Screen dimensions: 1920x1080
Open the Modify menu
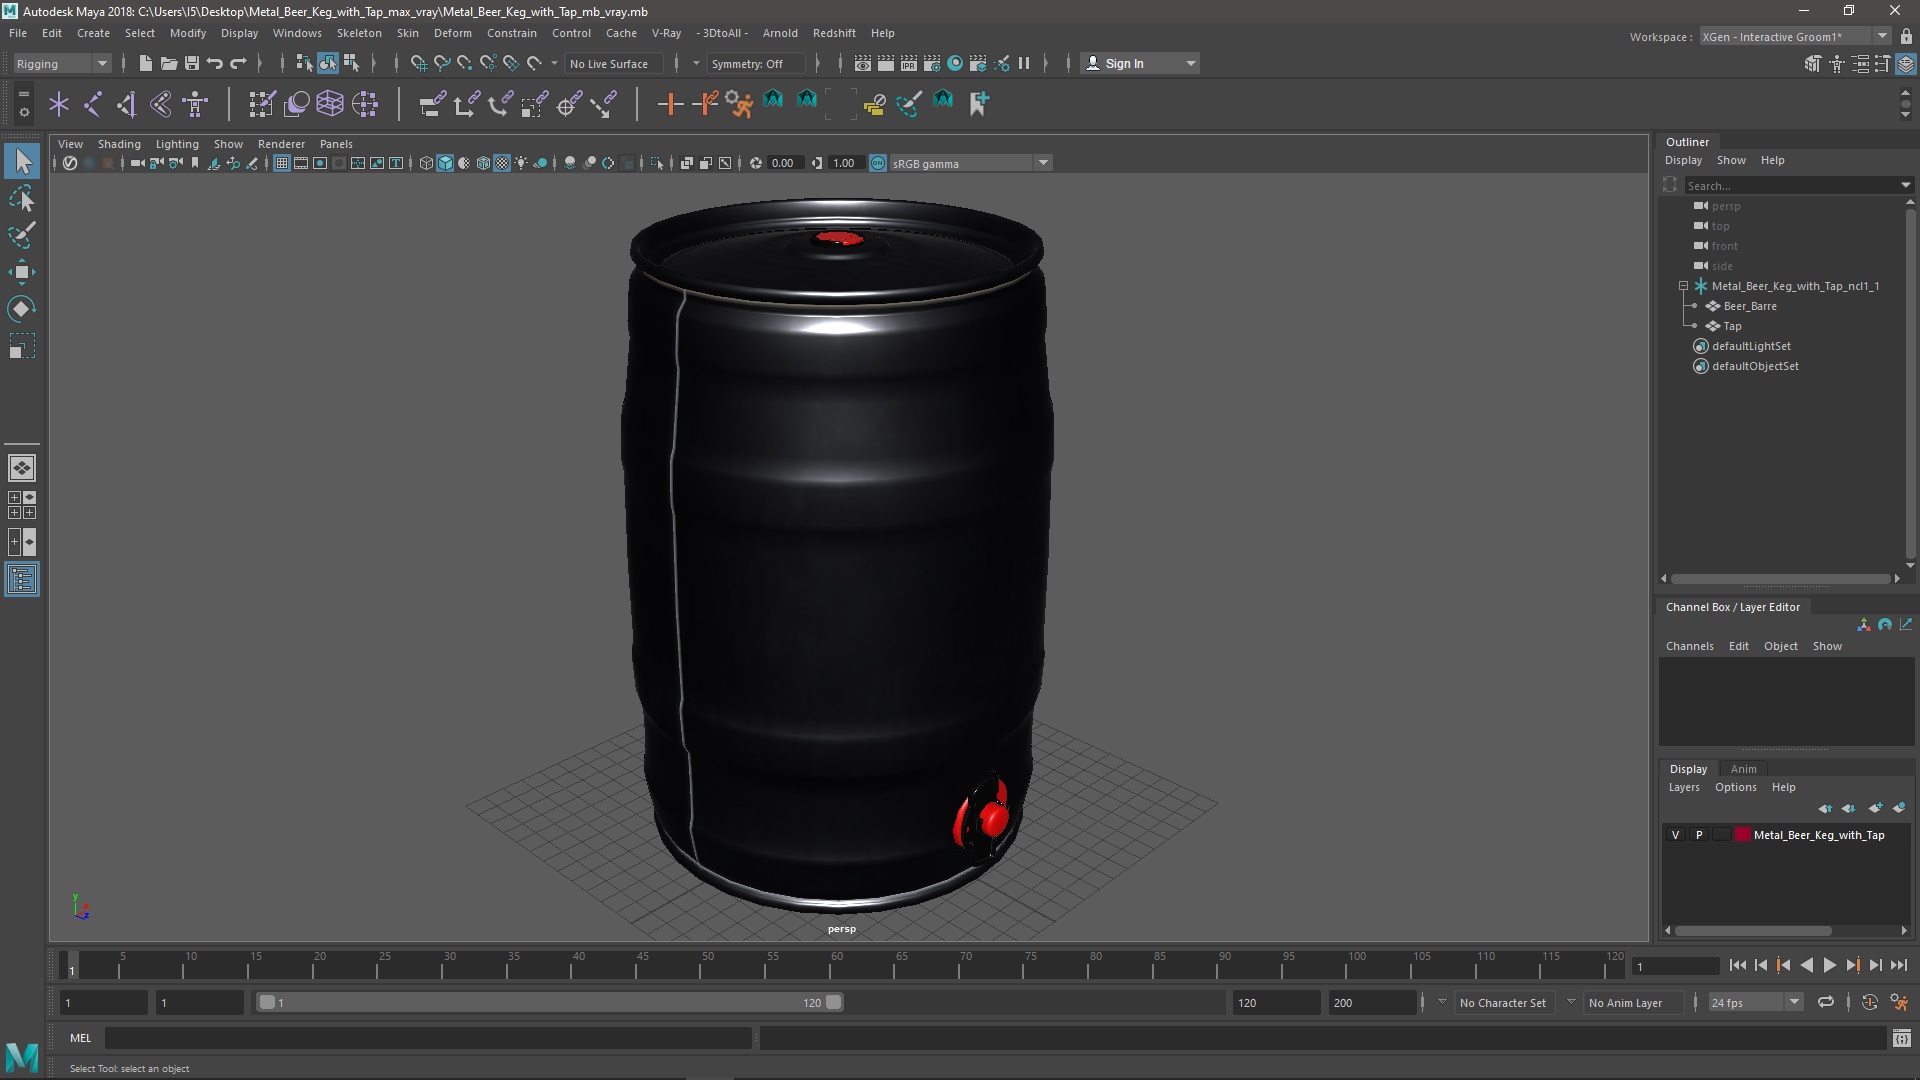tap(187, 32)
